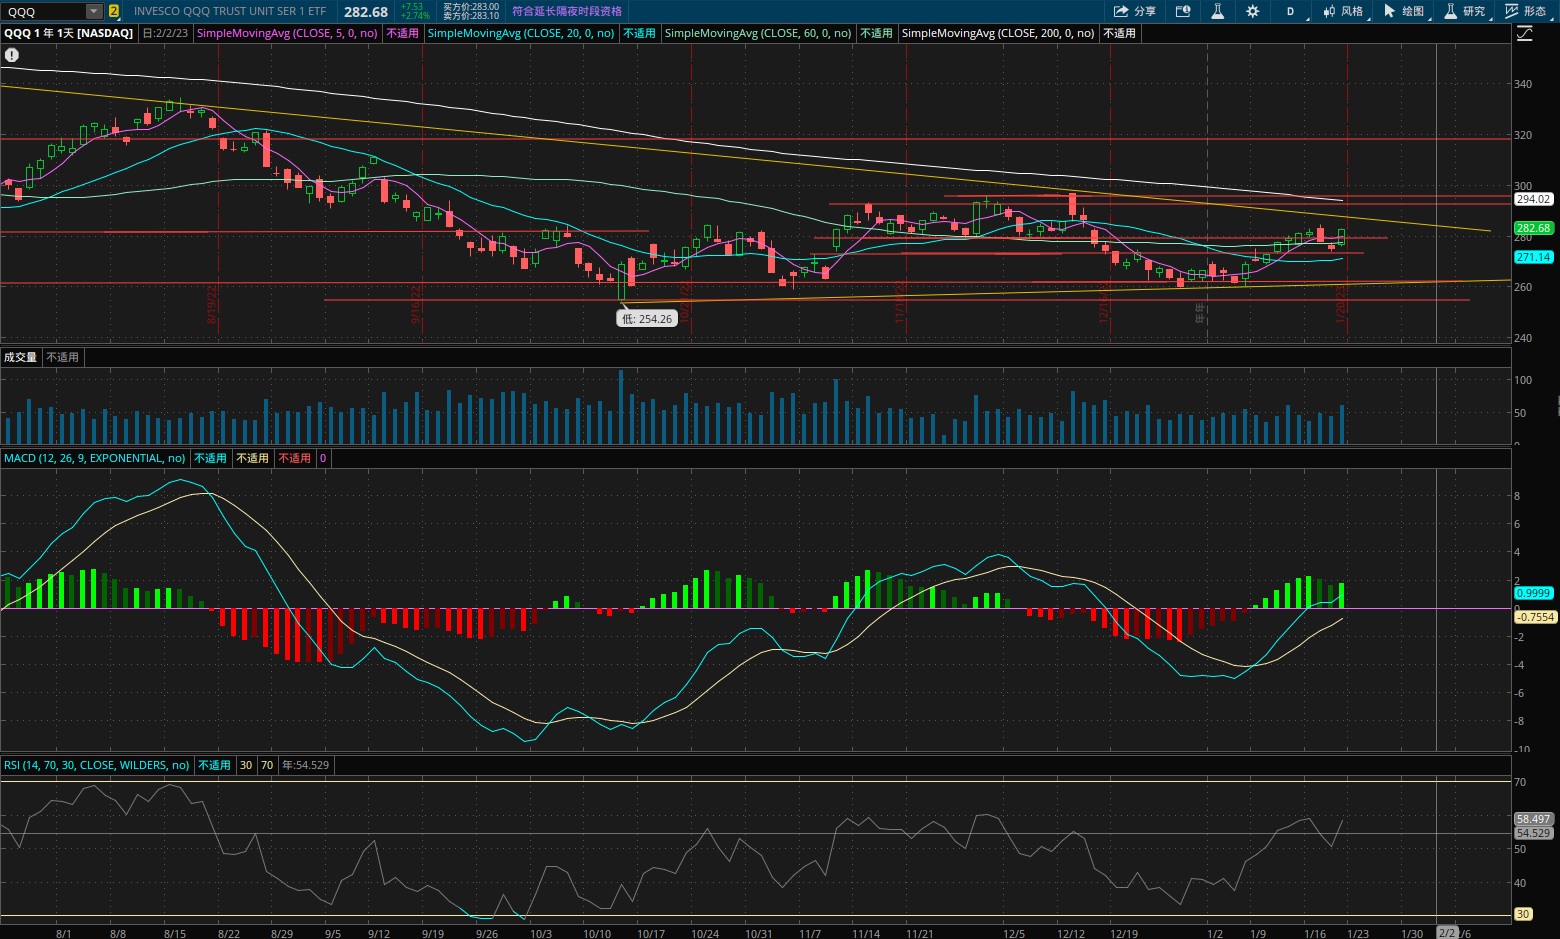Viewport: 1560px width, 939px height.
Task: Click the yellow link number 2 badge
Action: pyautogui.click(x=114, y=11)
